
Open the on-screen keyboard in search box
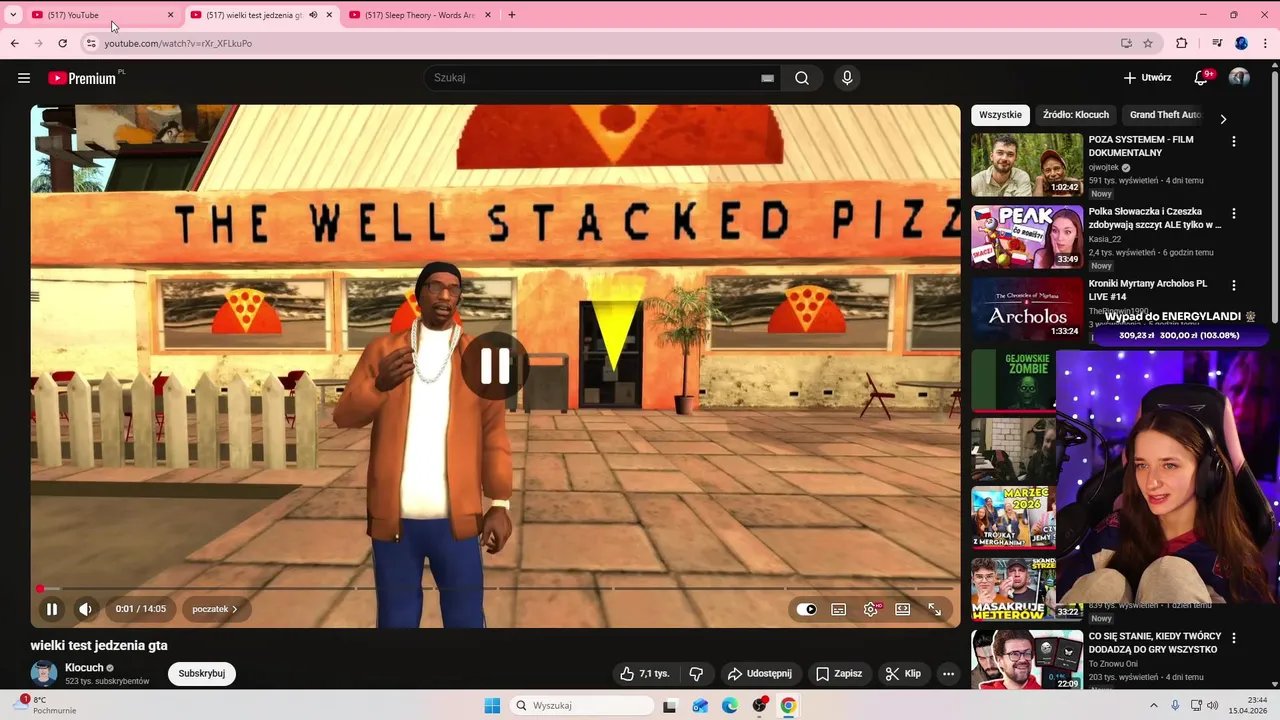(x=767, y=78)
